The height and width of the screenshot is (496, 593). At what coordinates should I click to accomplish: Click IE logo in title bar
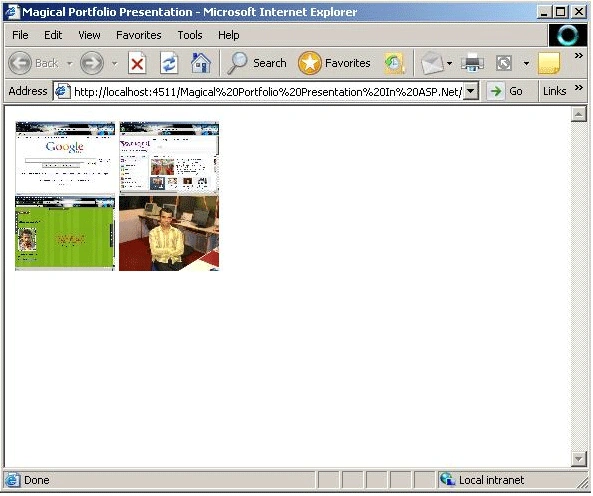coord(12,12)
